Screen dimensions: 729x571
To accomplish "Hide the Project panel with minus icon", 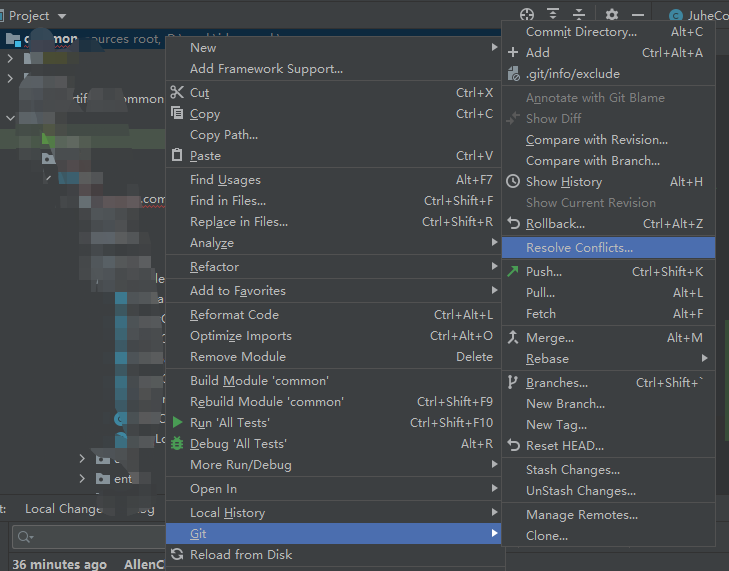I will [x=638, y=15].
